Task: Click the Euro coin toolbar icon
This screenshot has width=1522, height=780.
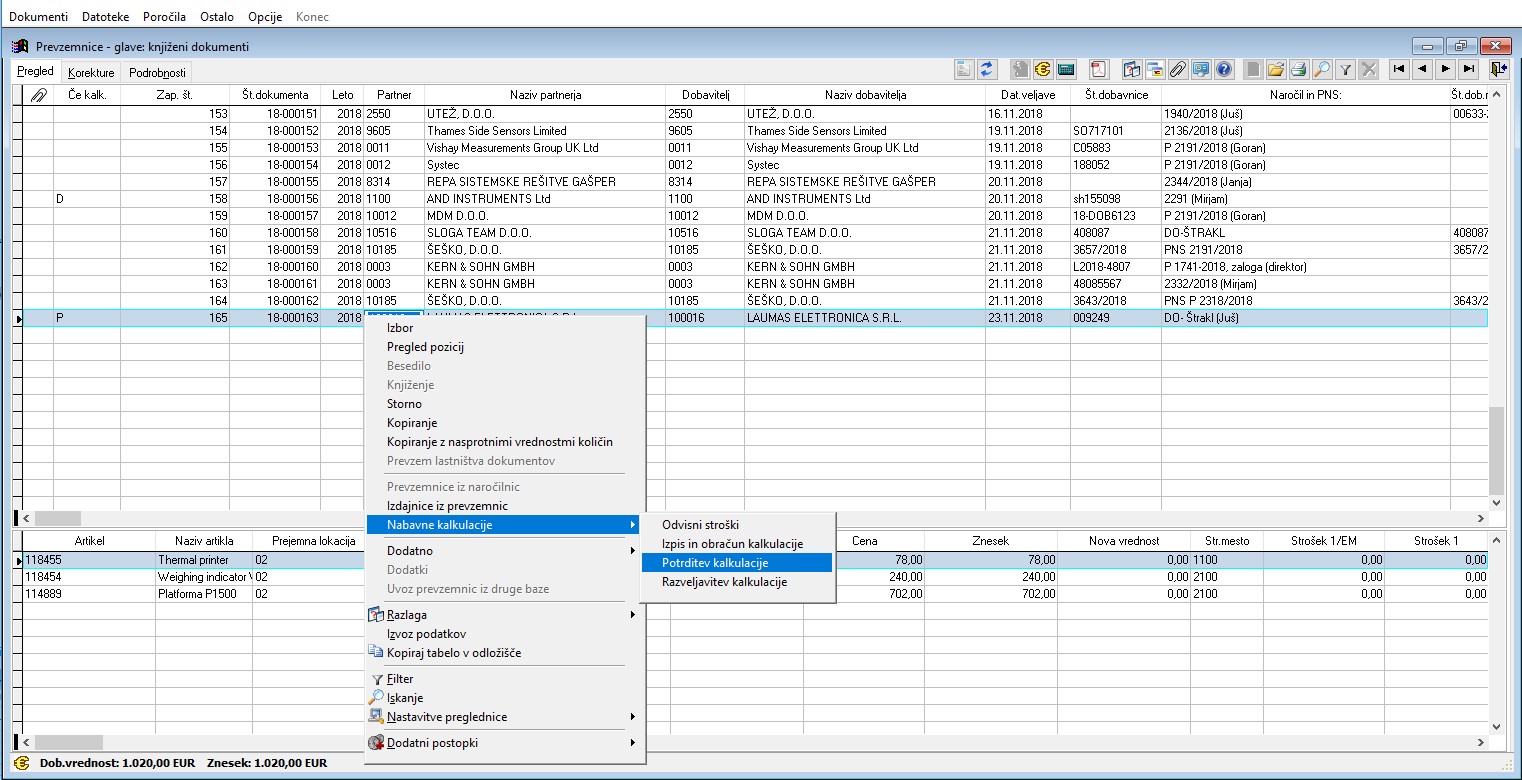Action: pyautogui.click(x=1043, y=70)
